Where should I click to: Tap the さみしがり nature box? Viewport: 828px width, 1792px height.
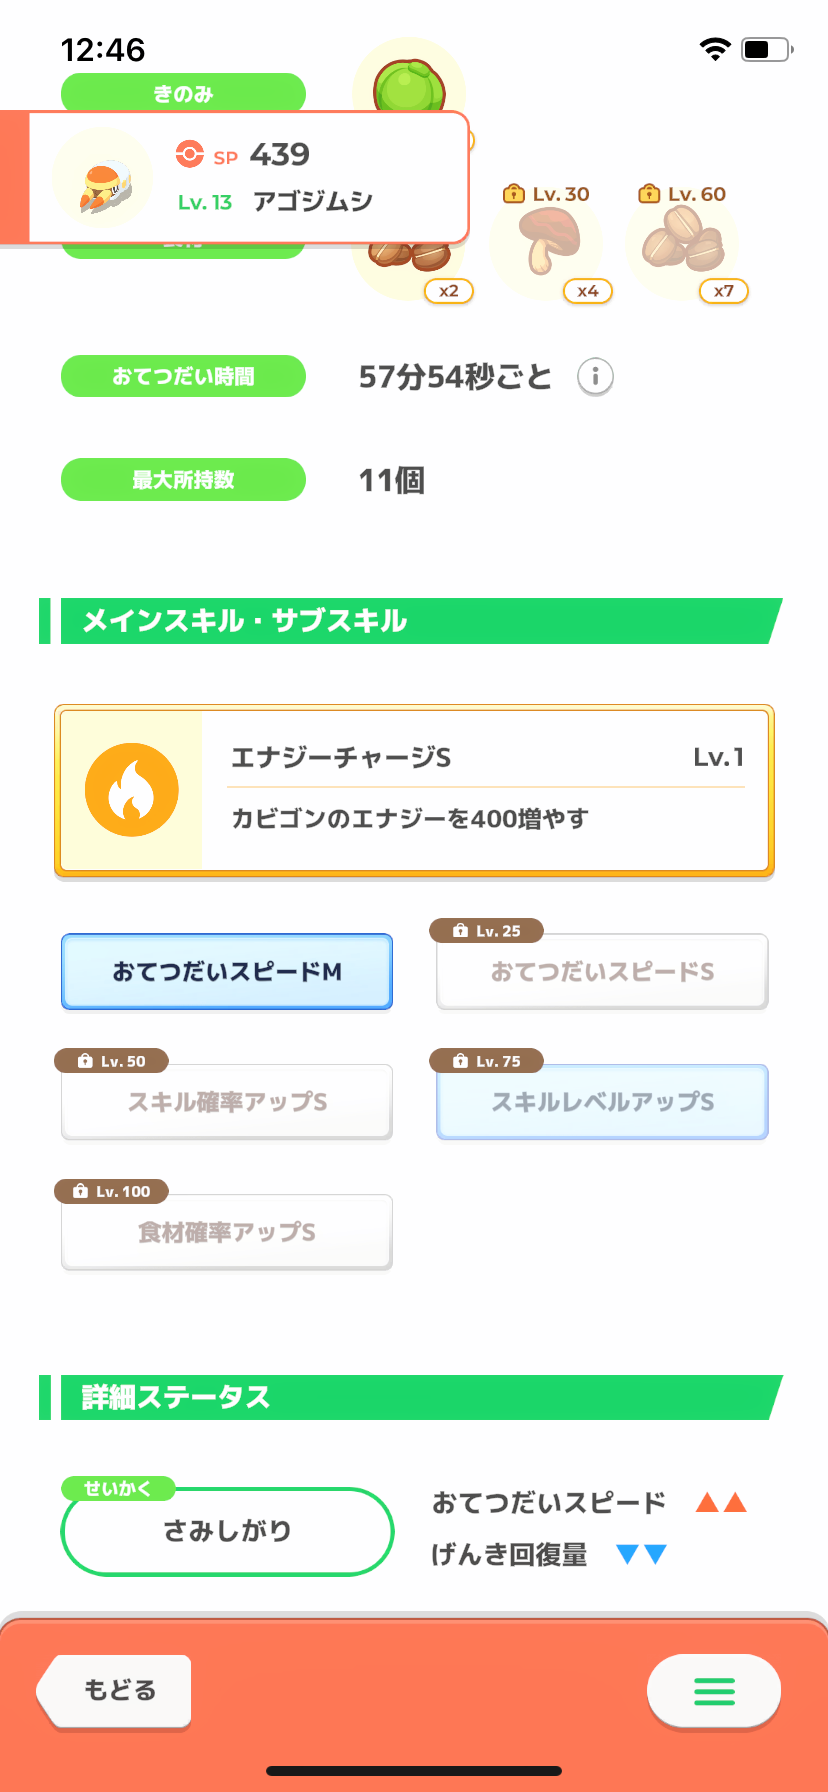(227, 1531)
